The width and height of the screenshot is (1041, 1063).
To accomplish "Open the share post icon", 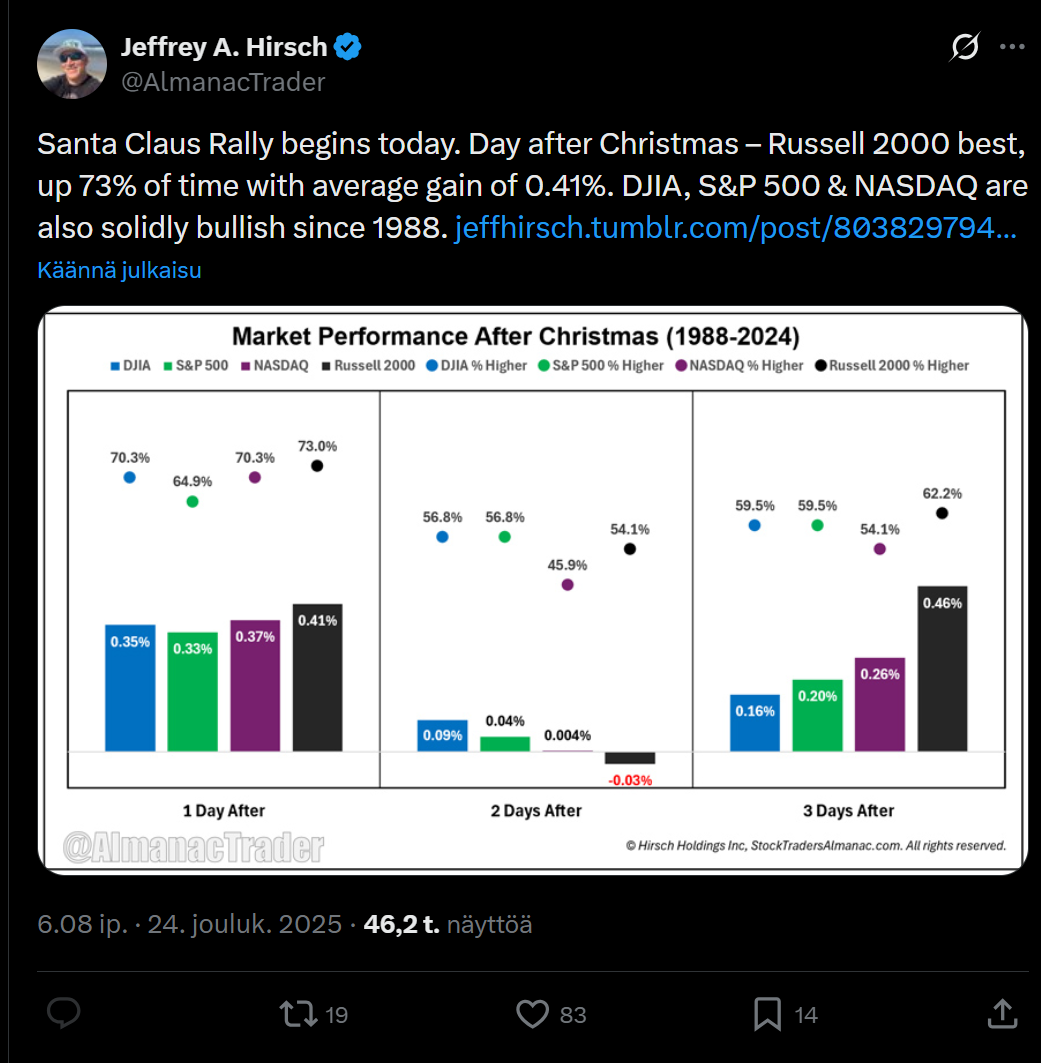I will point(1001,1014).
